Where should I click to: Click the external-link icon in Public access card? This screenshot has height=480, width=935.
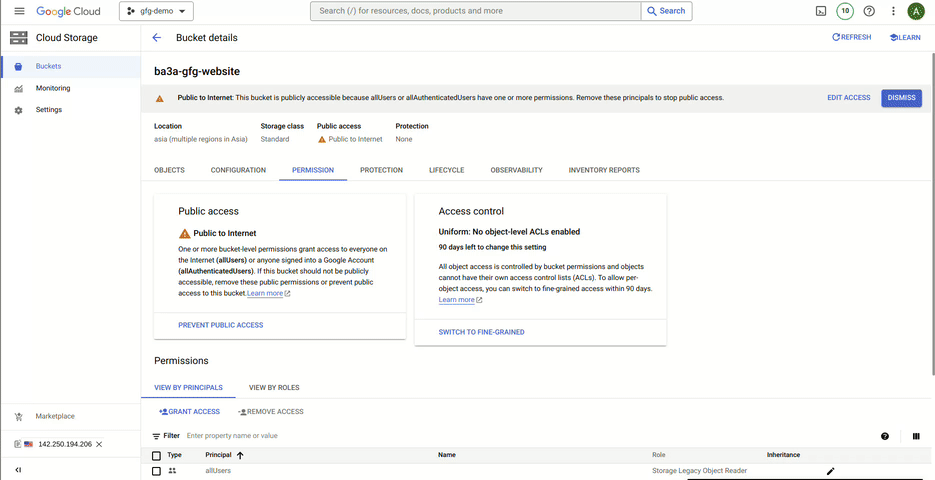pos(287,294)
